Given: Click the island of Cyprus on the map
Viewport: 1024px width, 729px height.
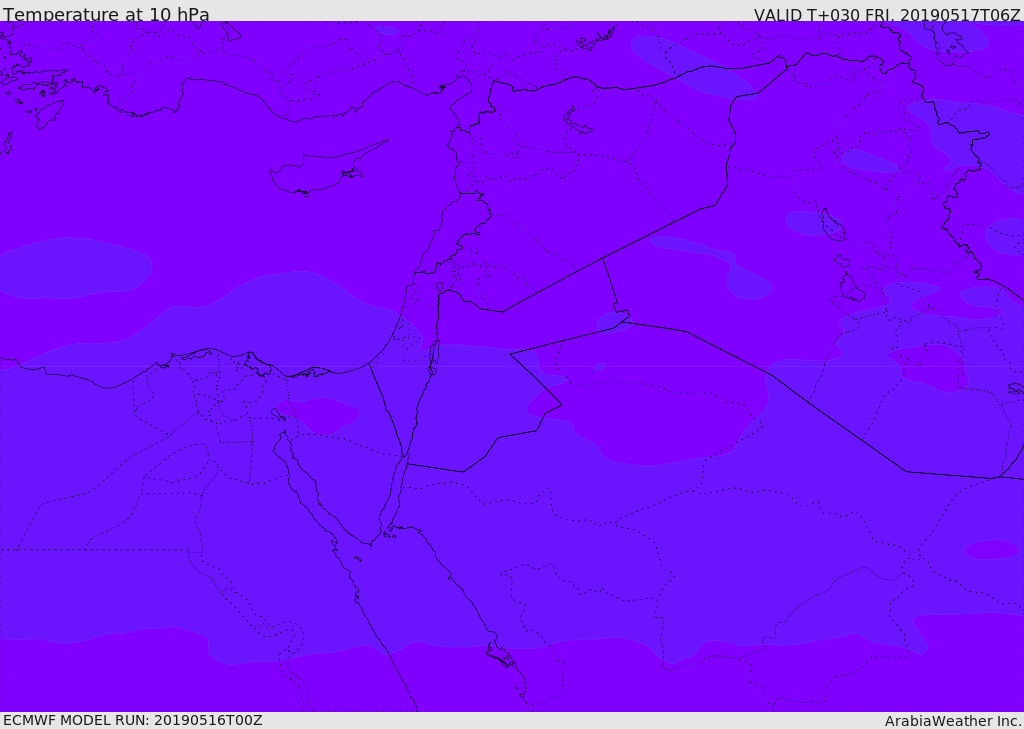Looking at the screenshot, I should point(328,168).
